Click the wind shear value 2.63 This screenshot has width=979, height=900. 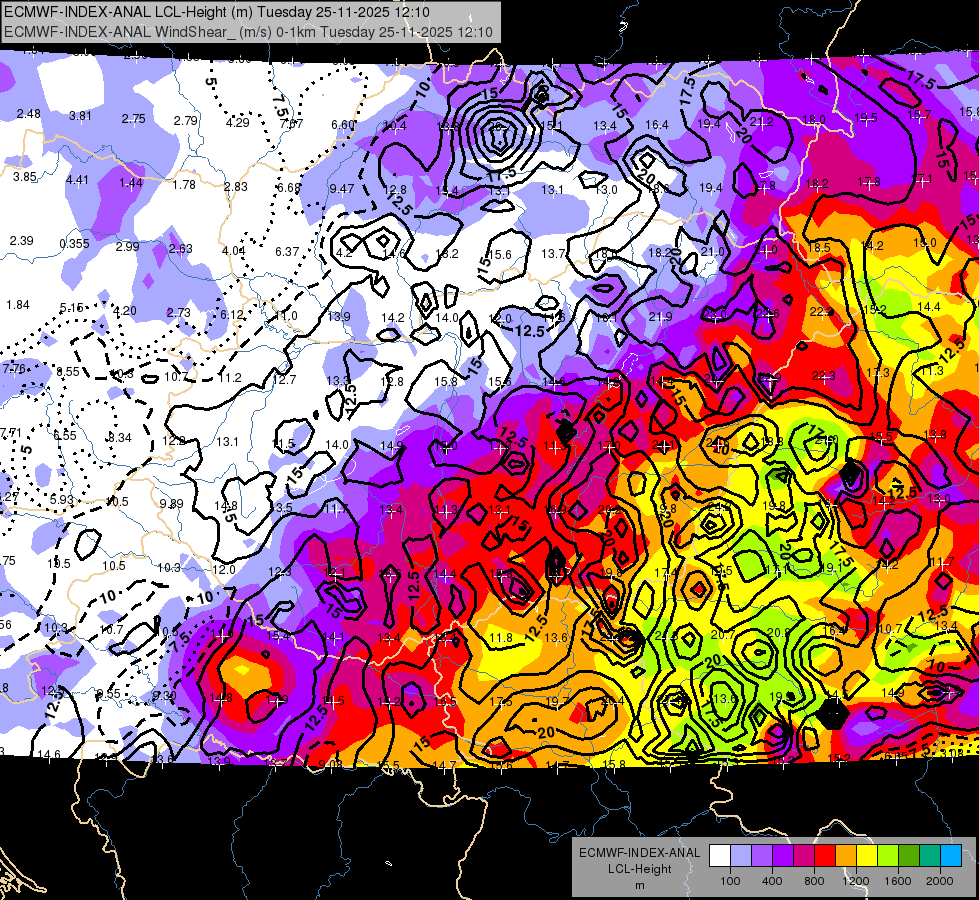point(180,249)
